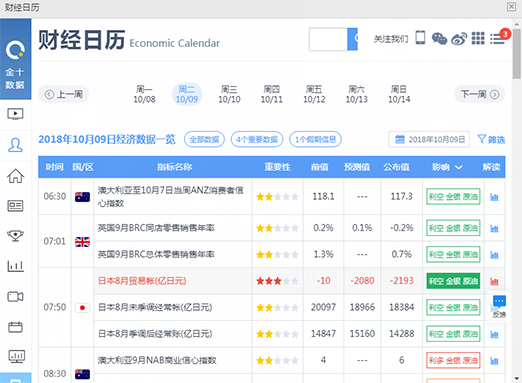Screen dimensions: 522x383
Task: Click the previous value 20097
Action: pyautogui.click(x=323, y=307)
